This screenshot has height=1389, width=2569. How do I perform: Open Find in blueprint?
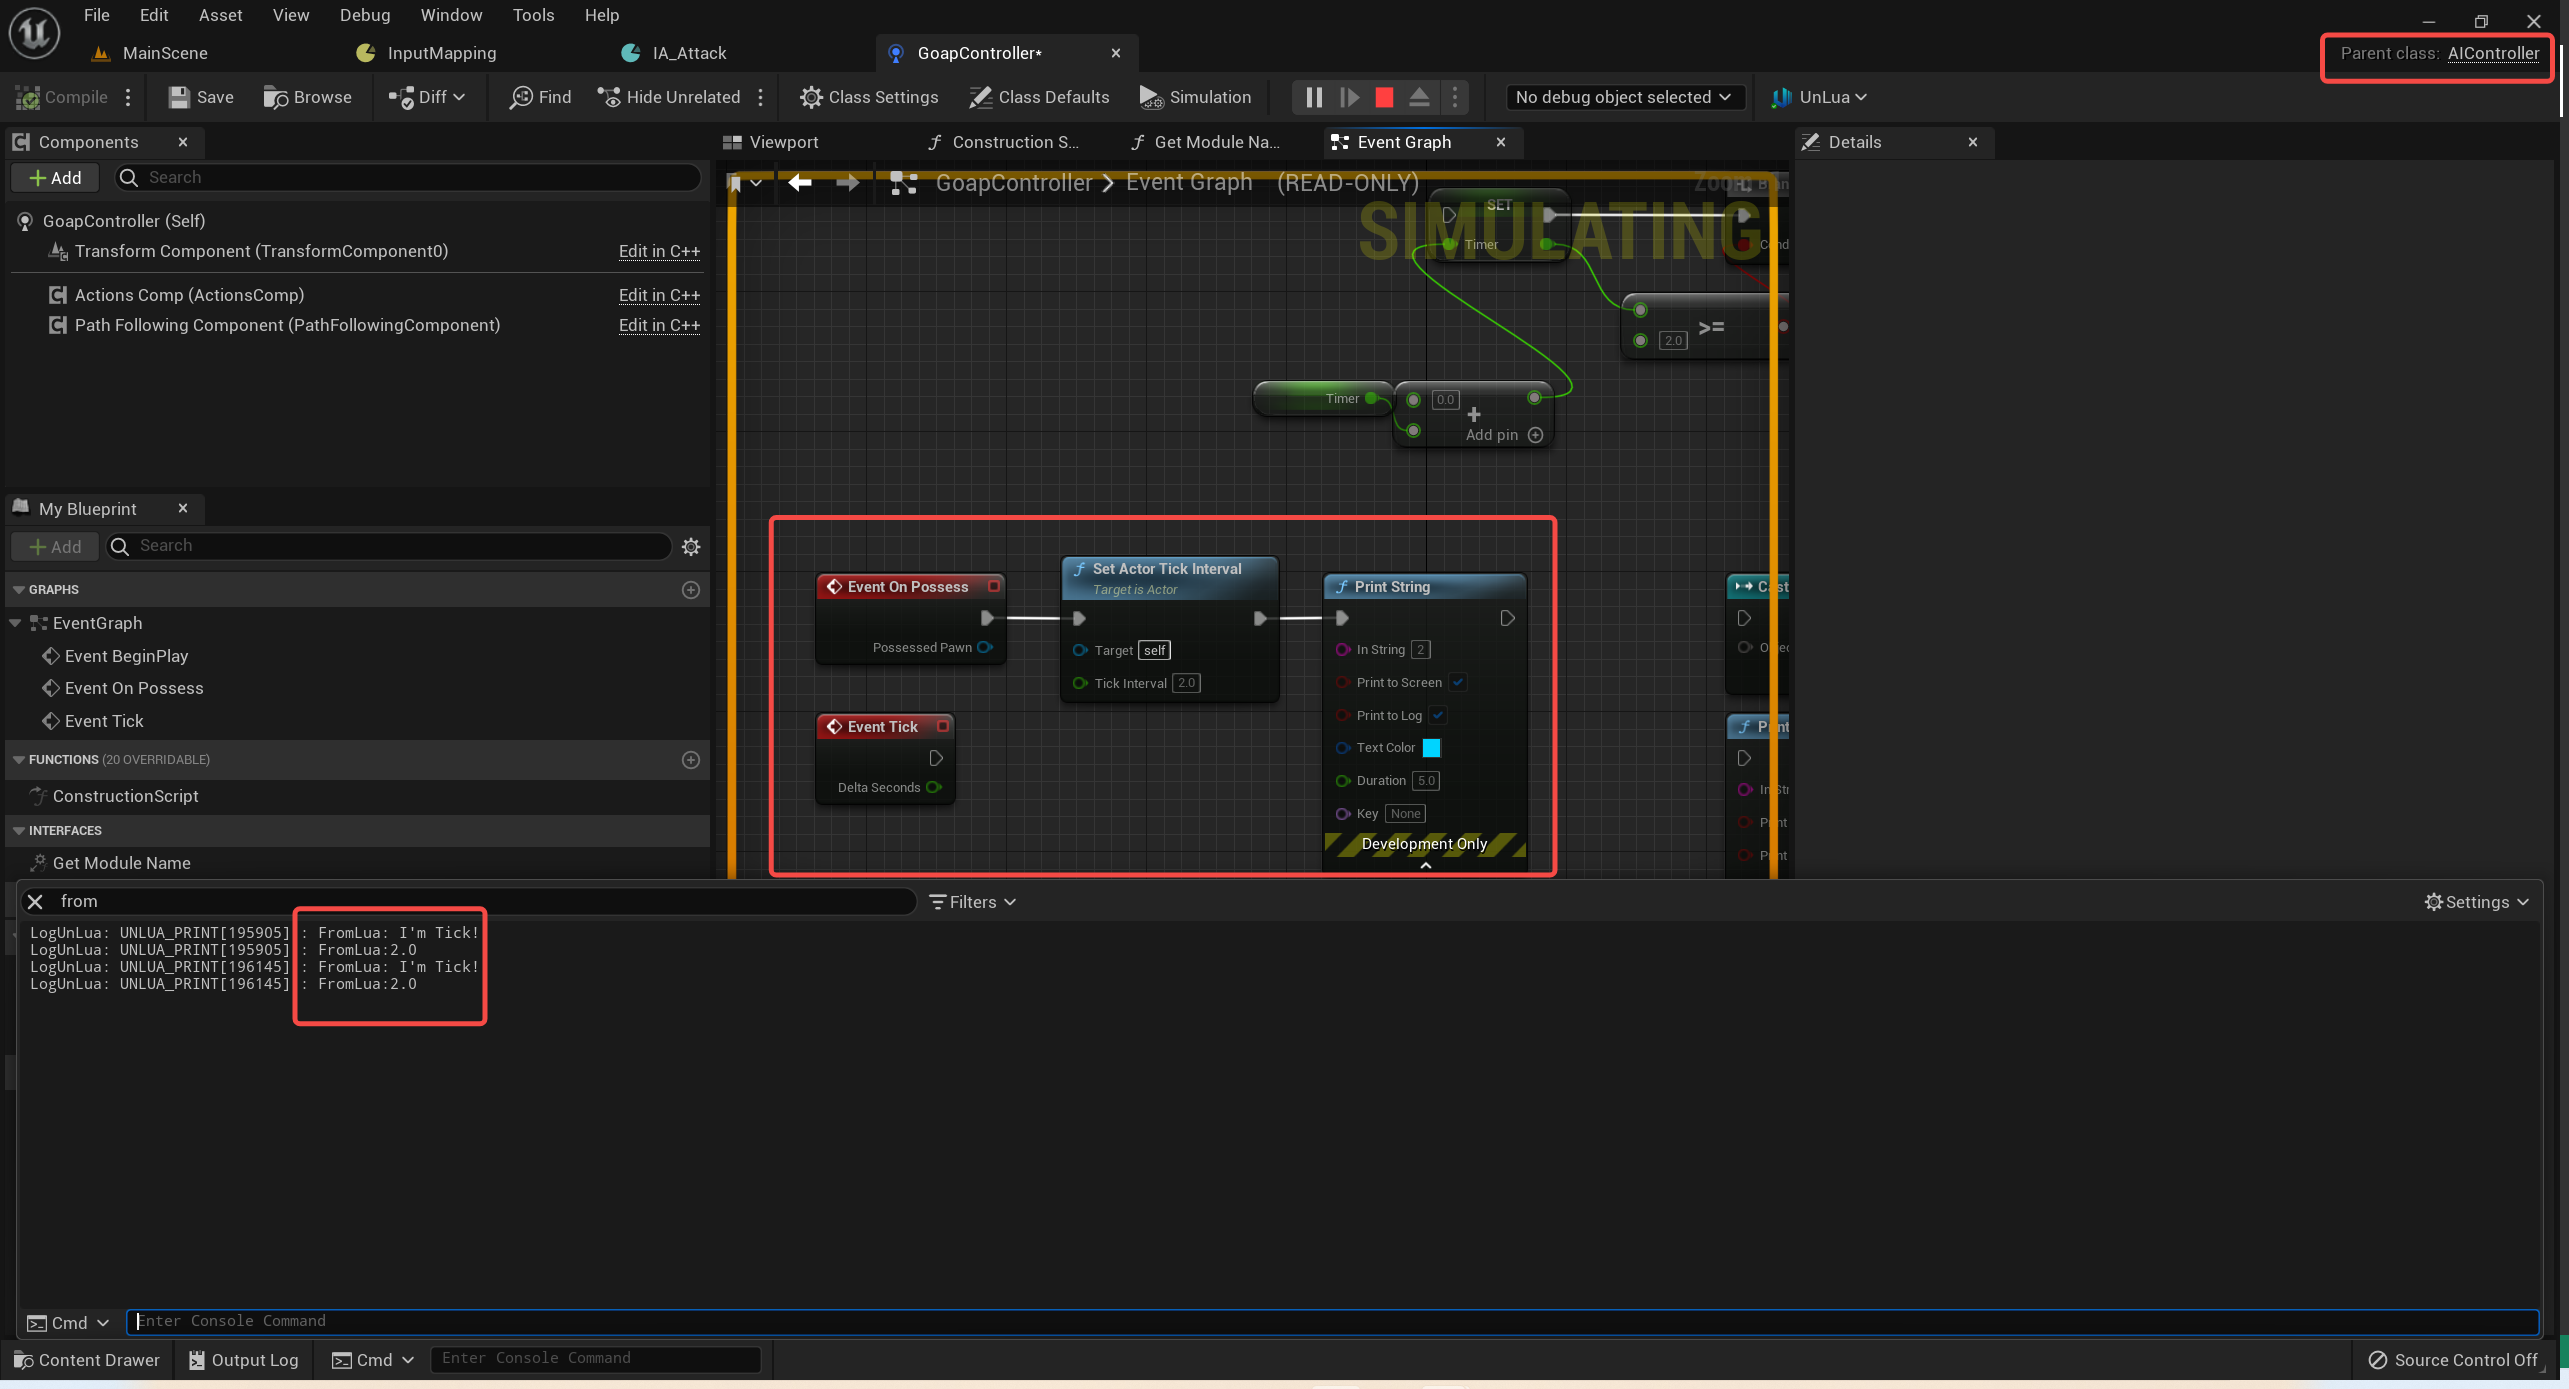click(x=540, y=97)
